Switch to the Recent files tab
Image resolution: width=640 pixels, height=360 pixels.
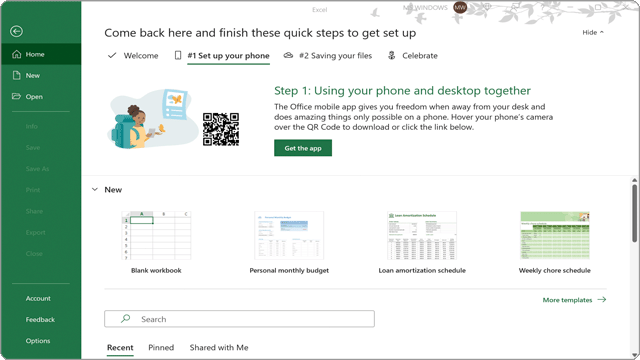coord(120,348)
